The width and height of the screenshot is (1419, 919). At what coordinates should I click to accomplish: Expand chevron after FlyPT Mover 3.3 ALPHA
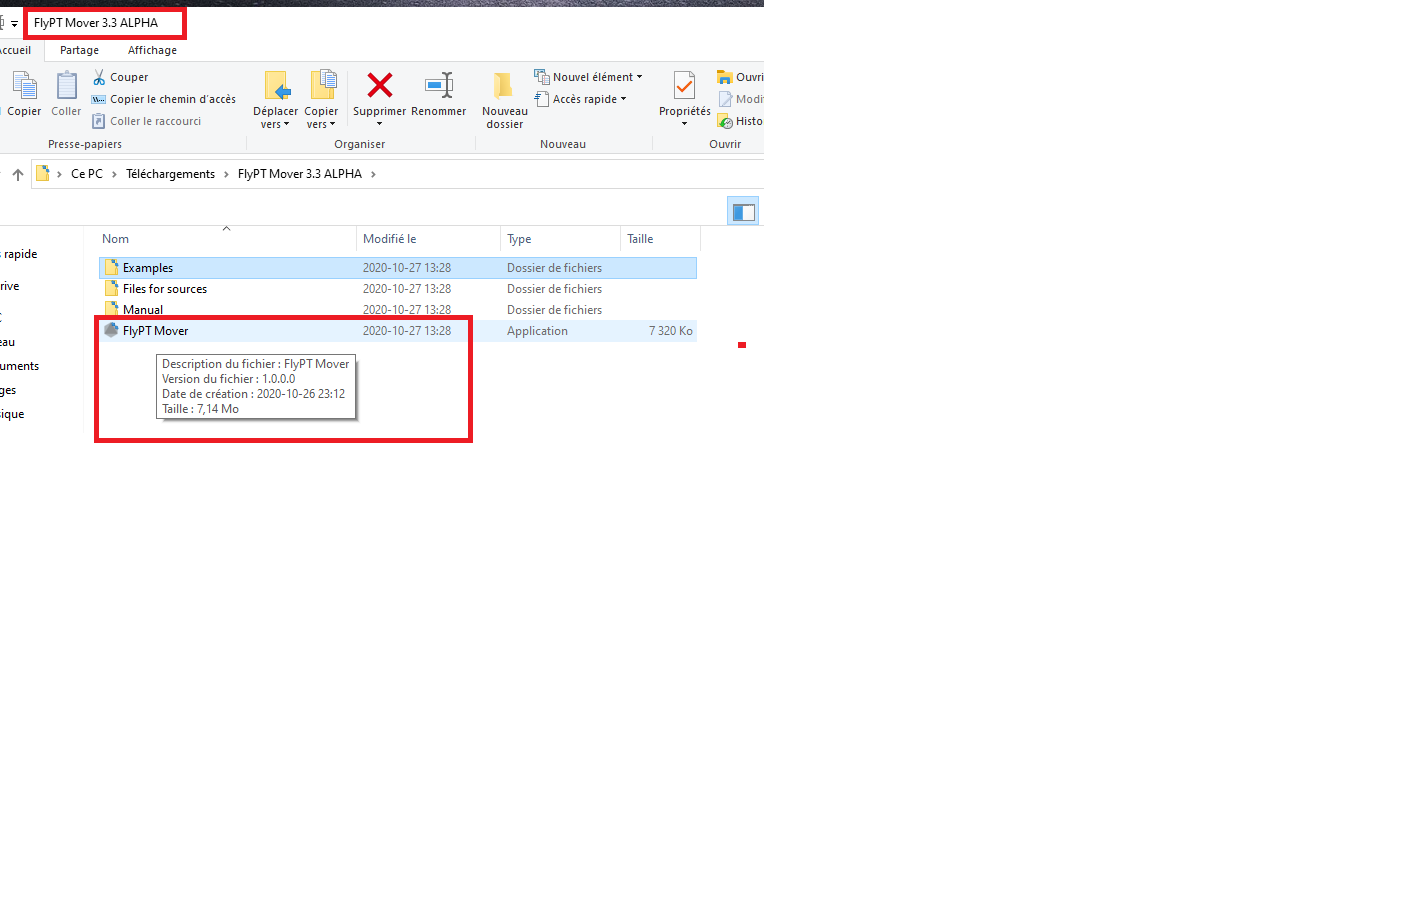(x=373, y=174)
